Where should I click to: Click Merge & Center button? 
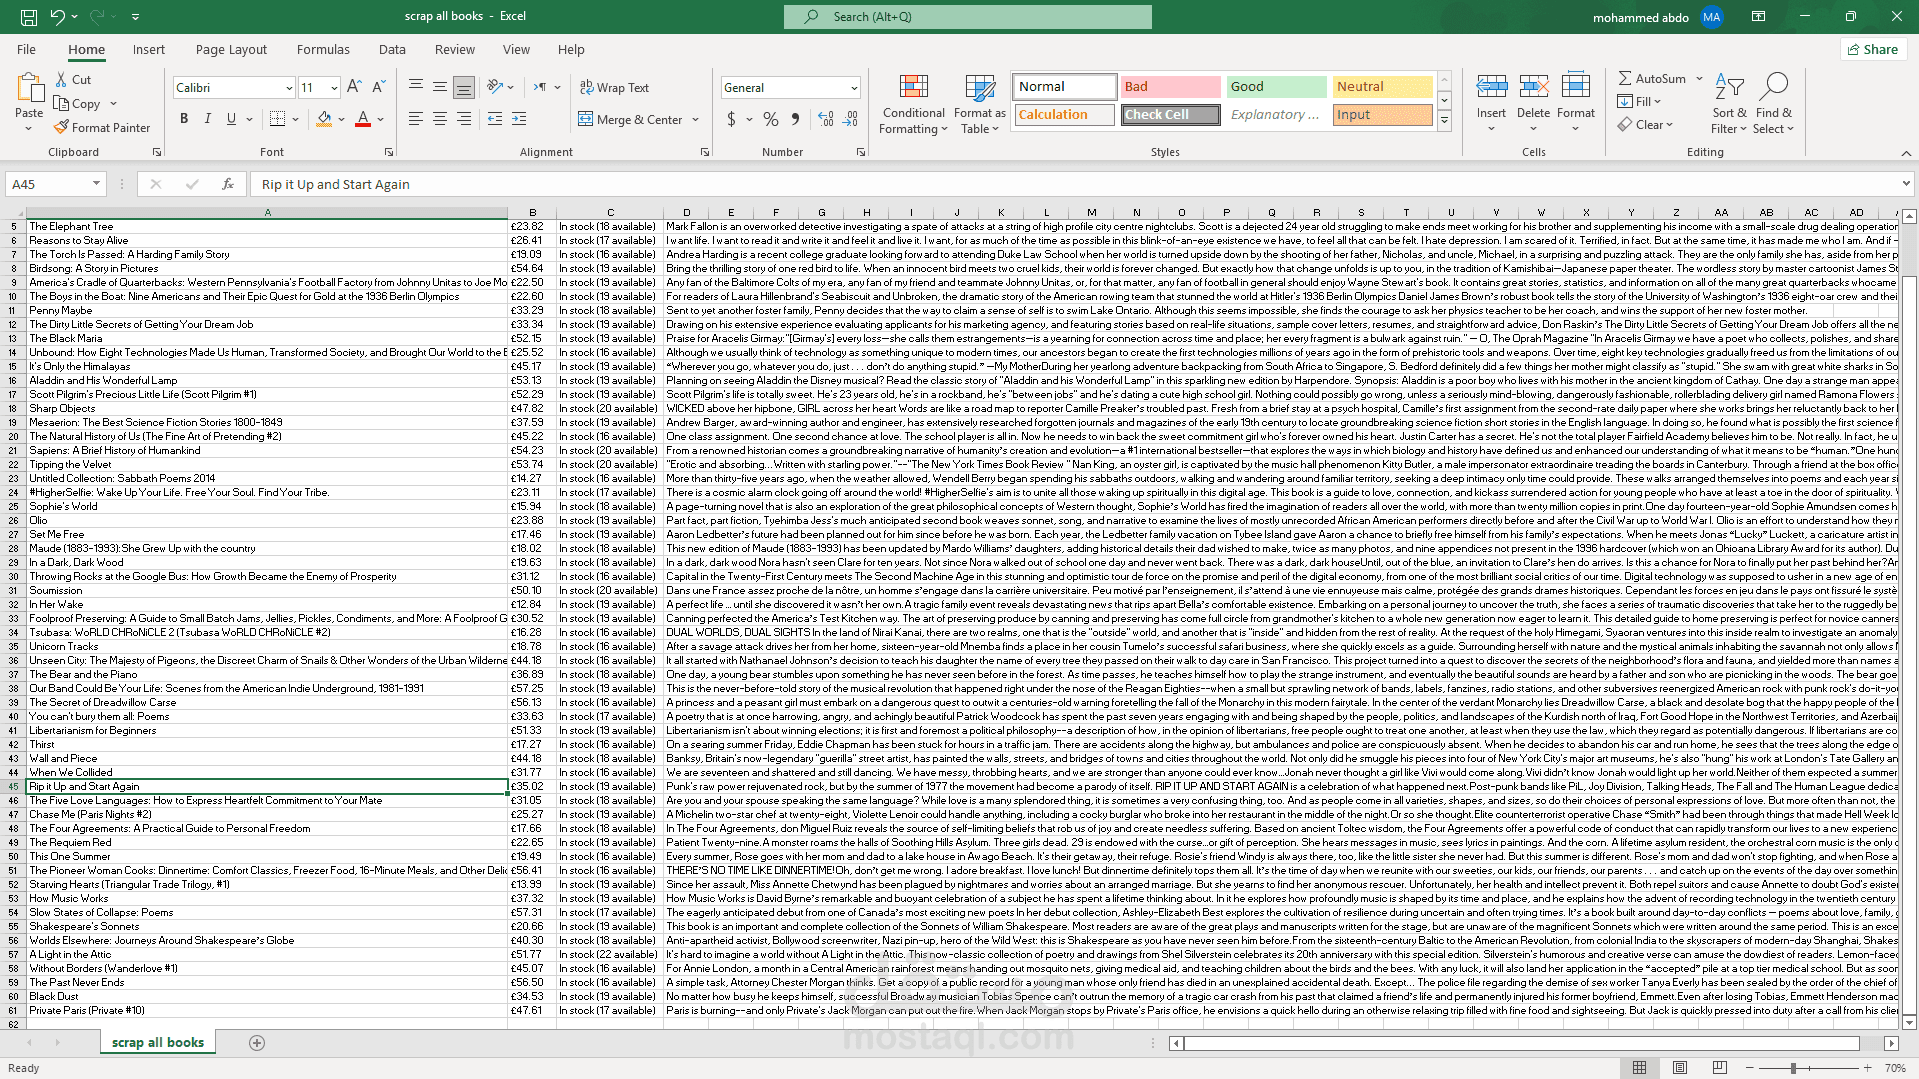[x=631, y=119]
